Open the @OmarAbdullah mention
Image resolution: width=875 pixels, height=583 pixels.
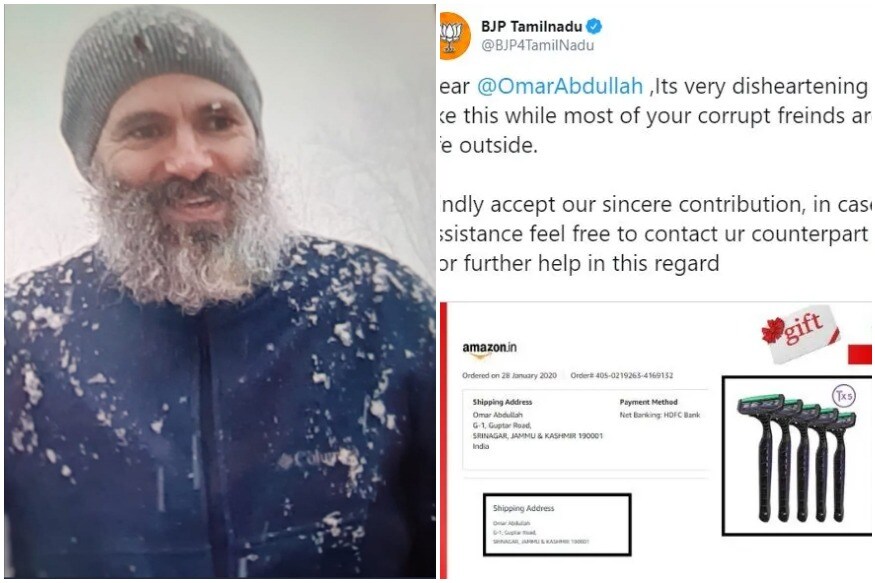[x=560, y=86]
